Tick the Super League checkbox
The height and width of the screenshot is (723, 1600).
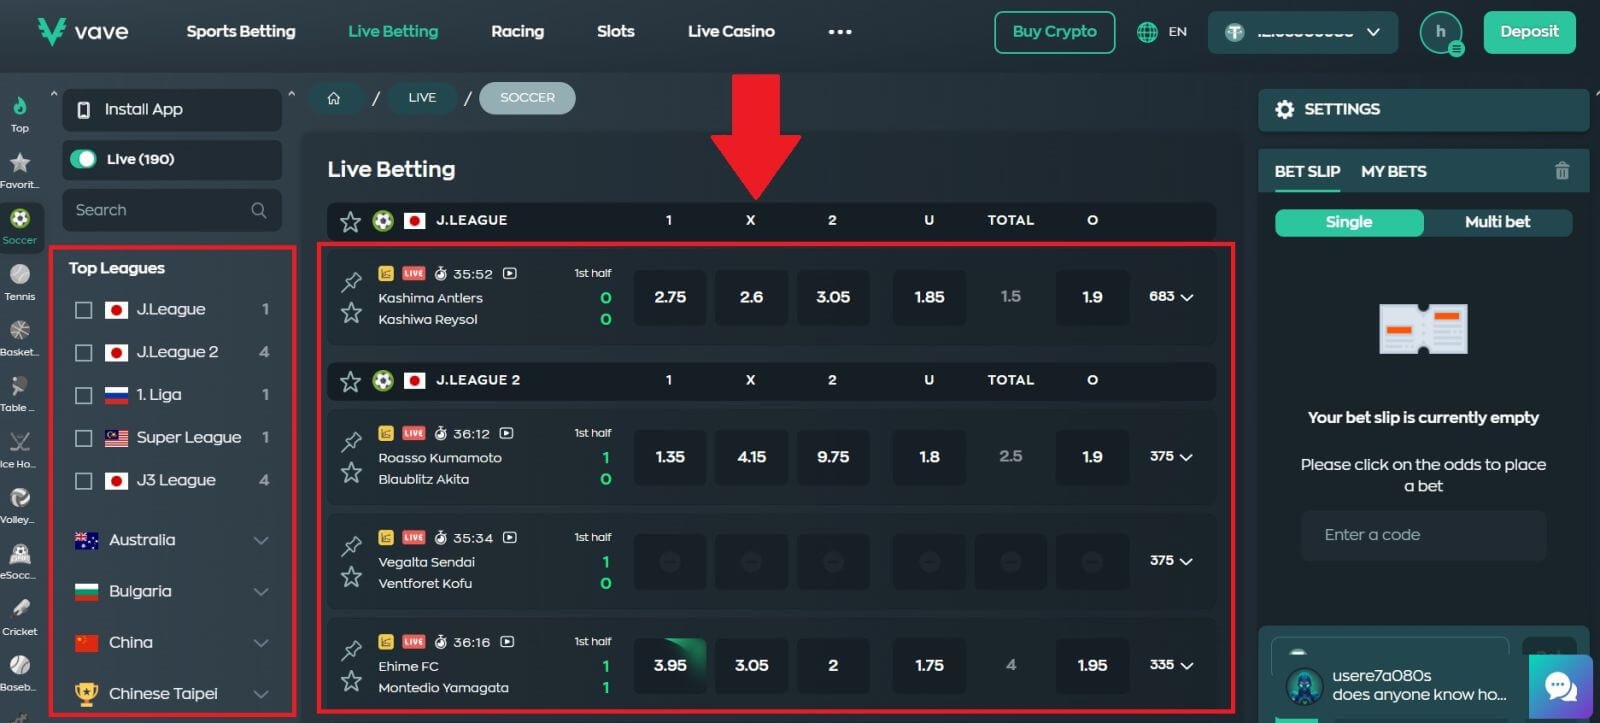[84, 438]
